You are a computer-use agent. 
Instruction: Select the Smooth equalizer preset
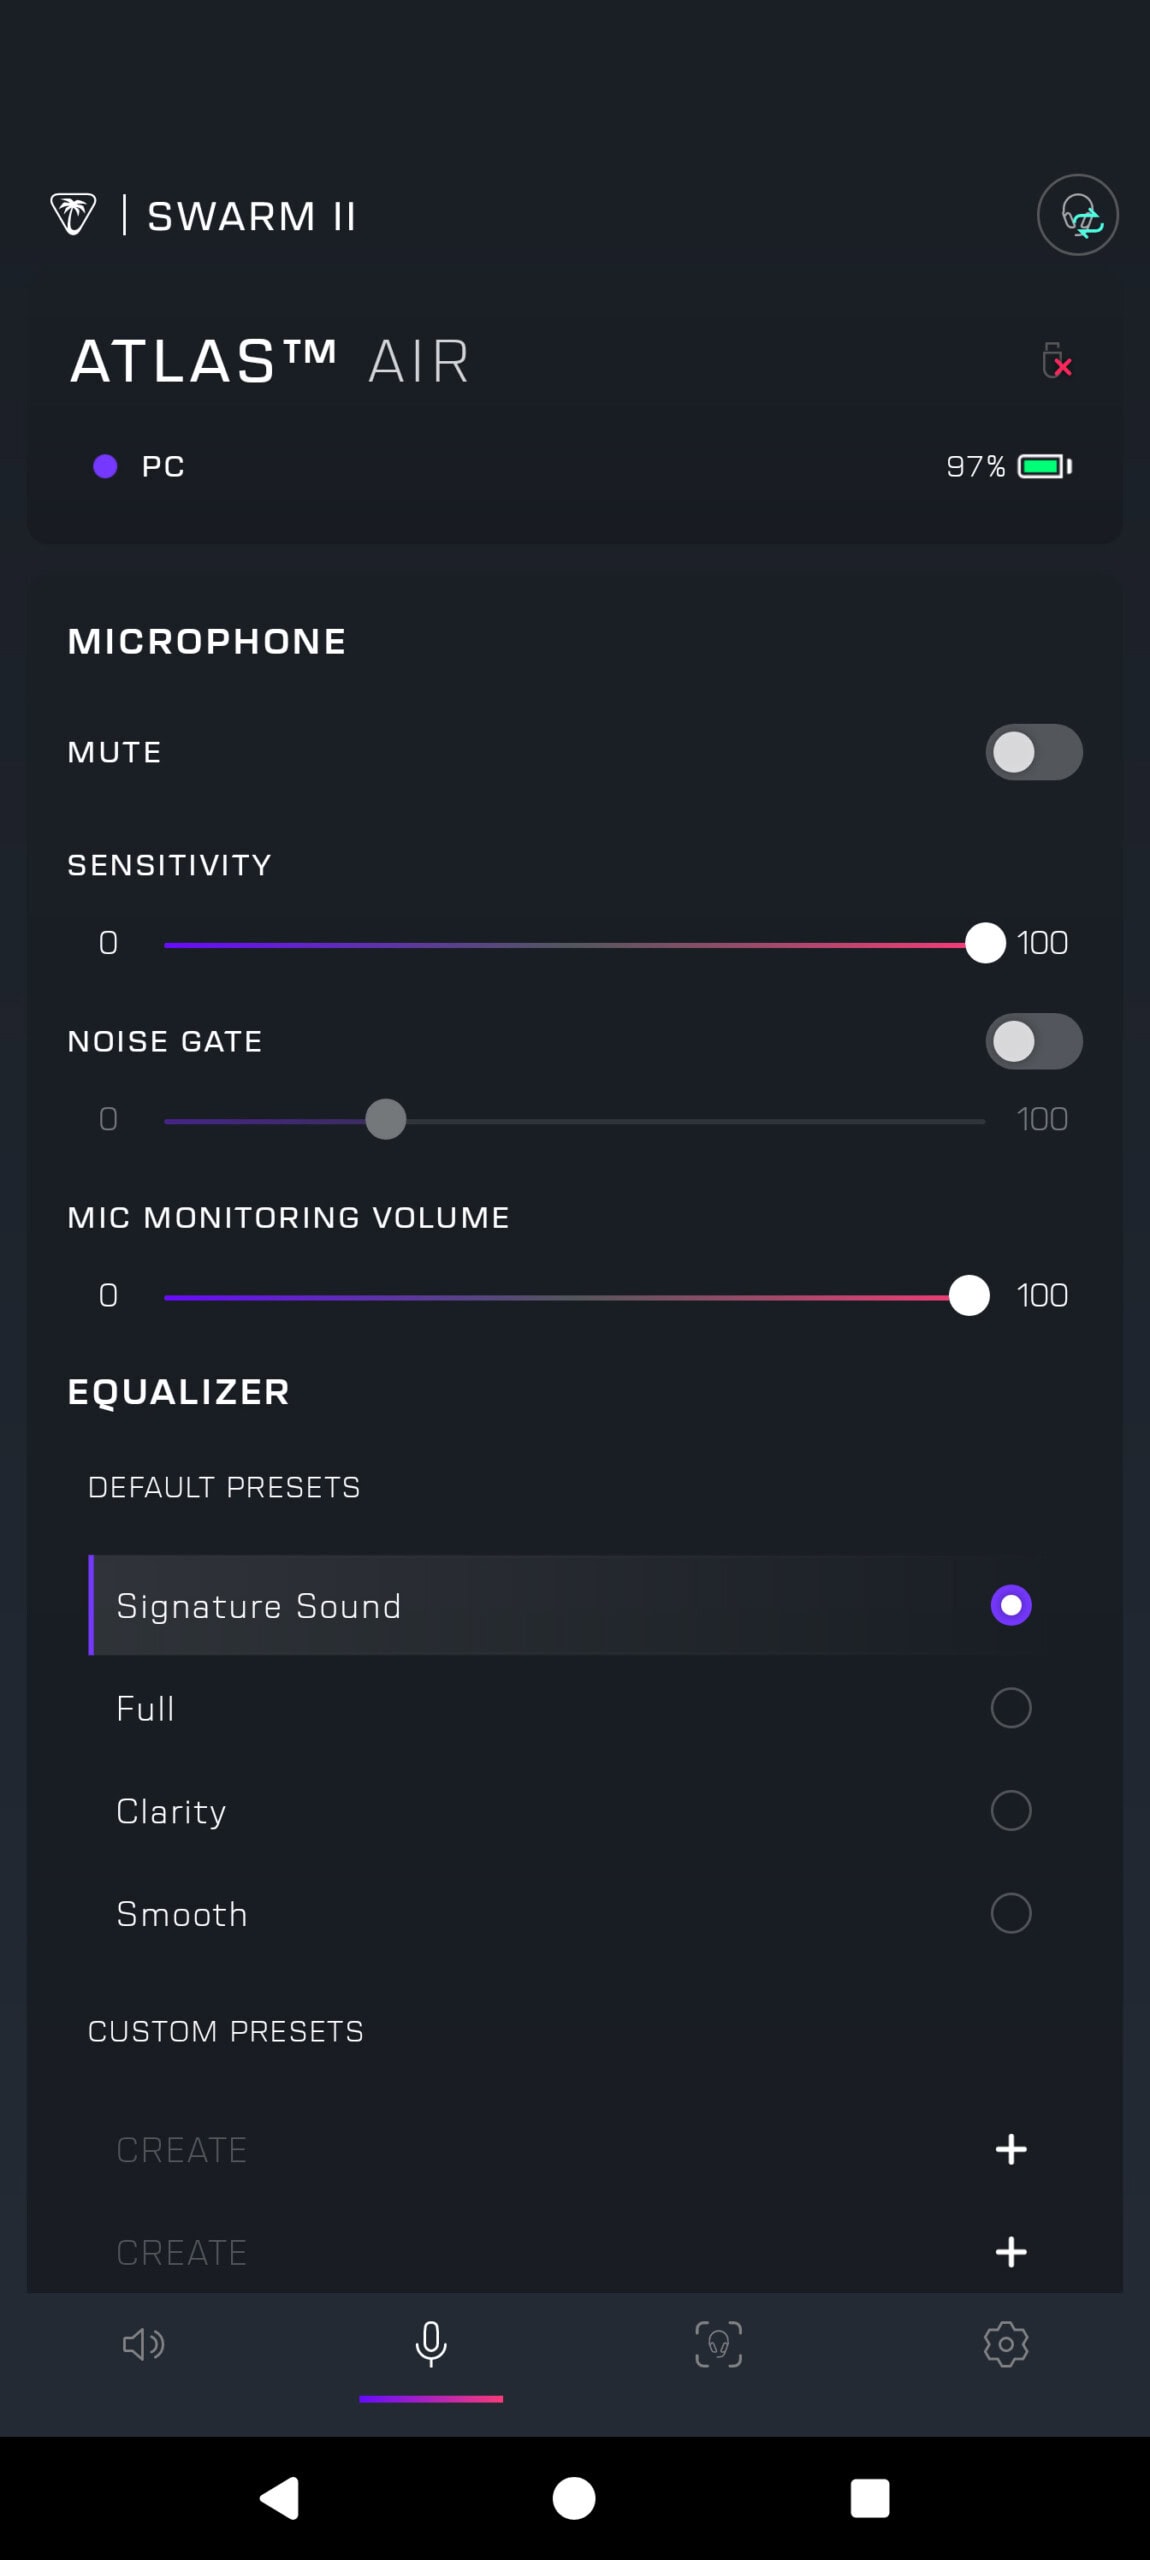pos(1010,1913)
